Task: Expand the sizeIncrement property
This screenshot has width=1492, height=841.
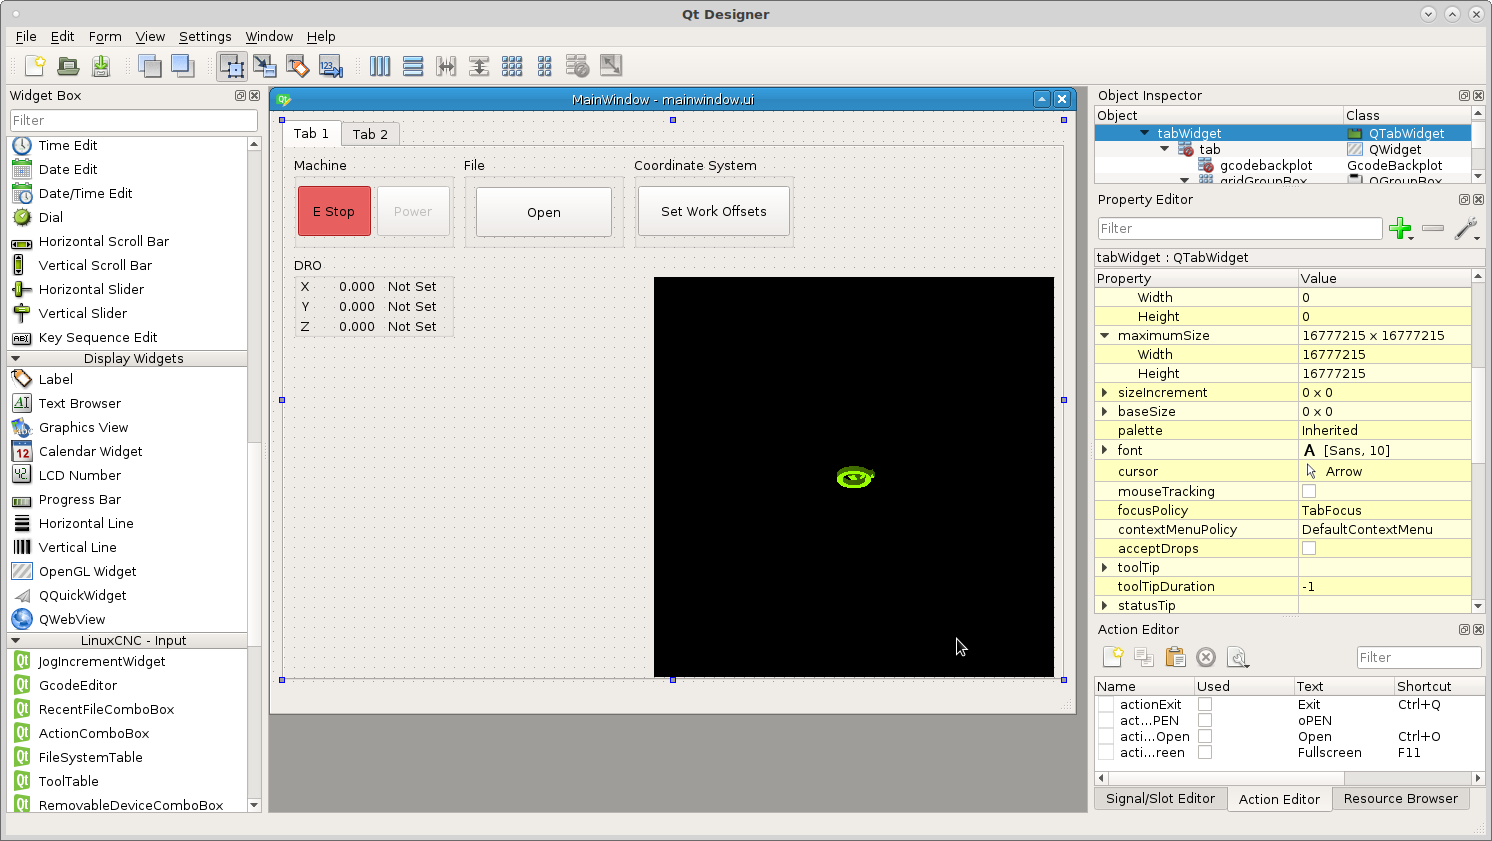Action: tap(1105, 393)
